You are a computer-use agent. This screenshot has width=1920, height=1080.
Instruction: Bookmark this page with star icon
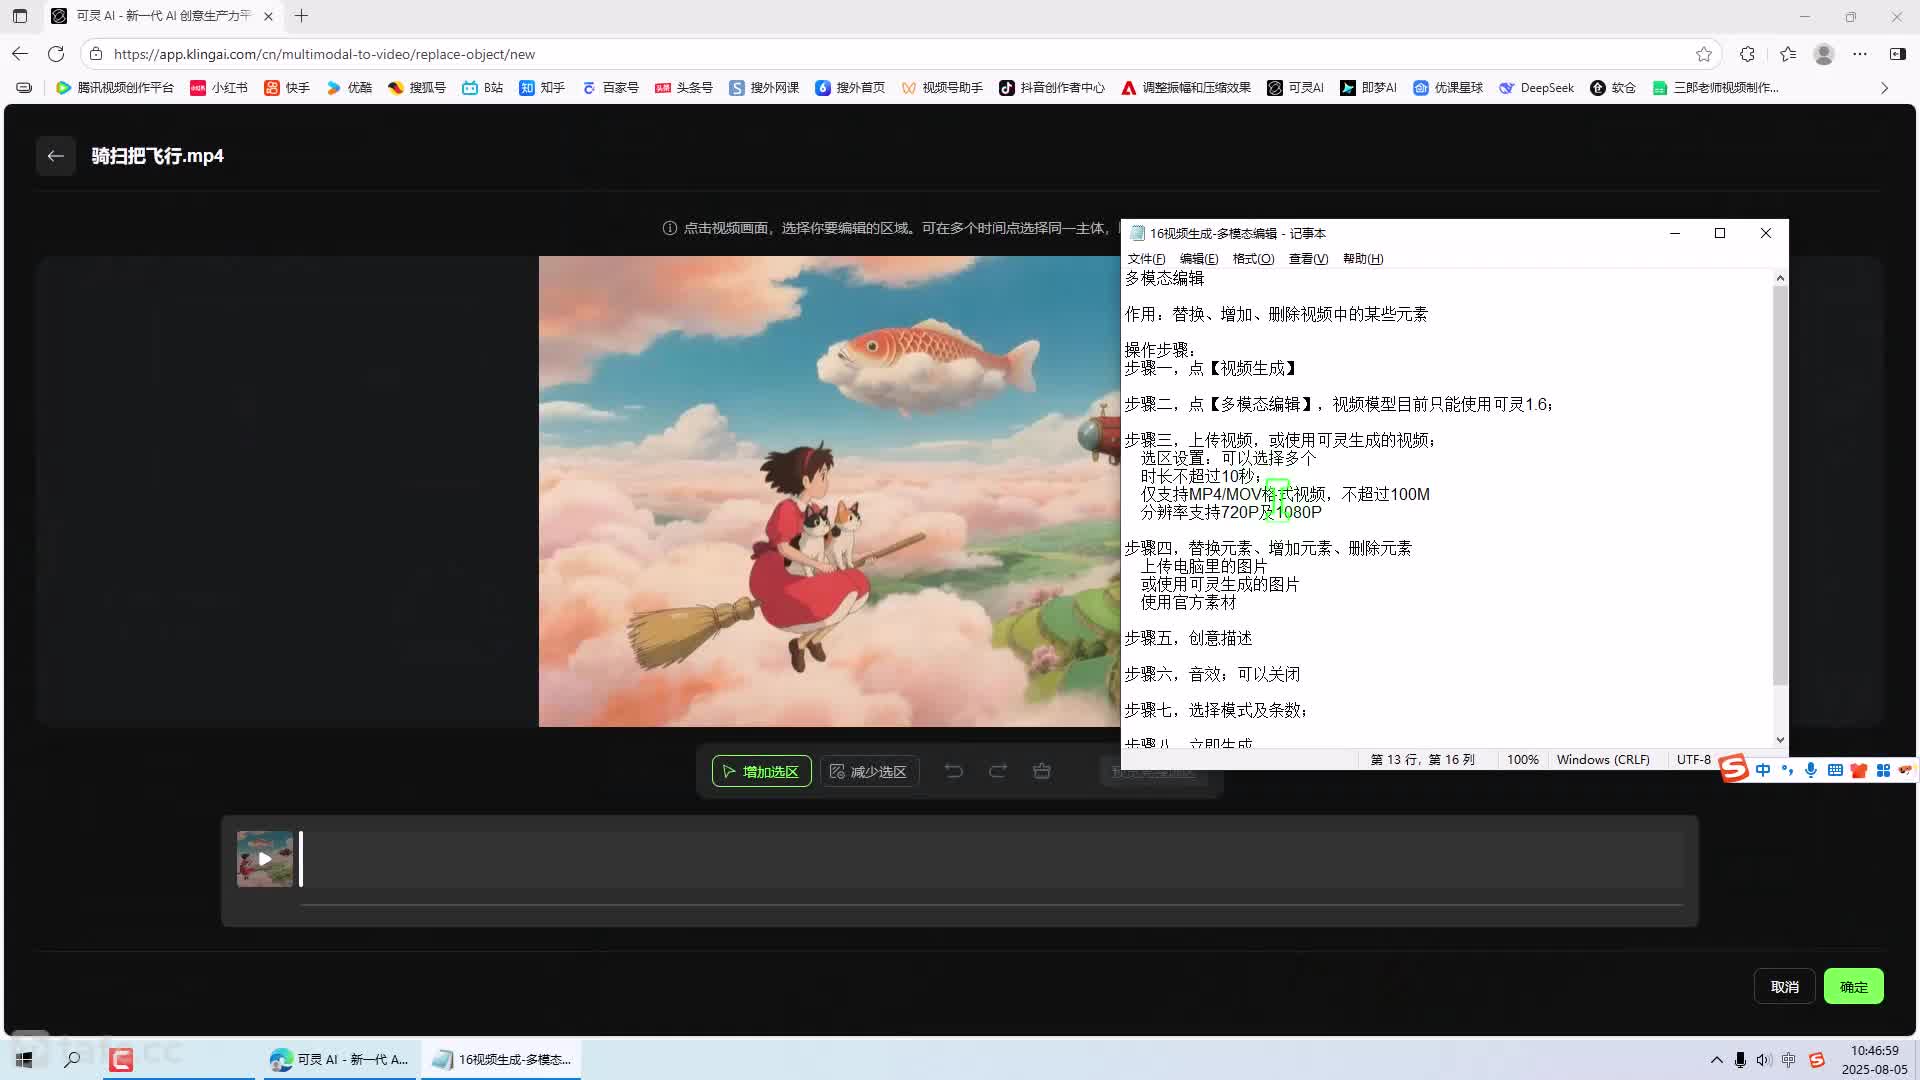click(x=1704, y=54)
